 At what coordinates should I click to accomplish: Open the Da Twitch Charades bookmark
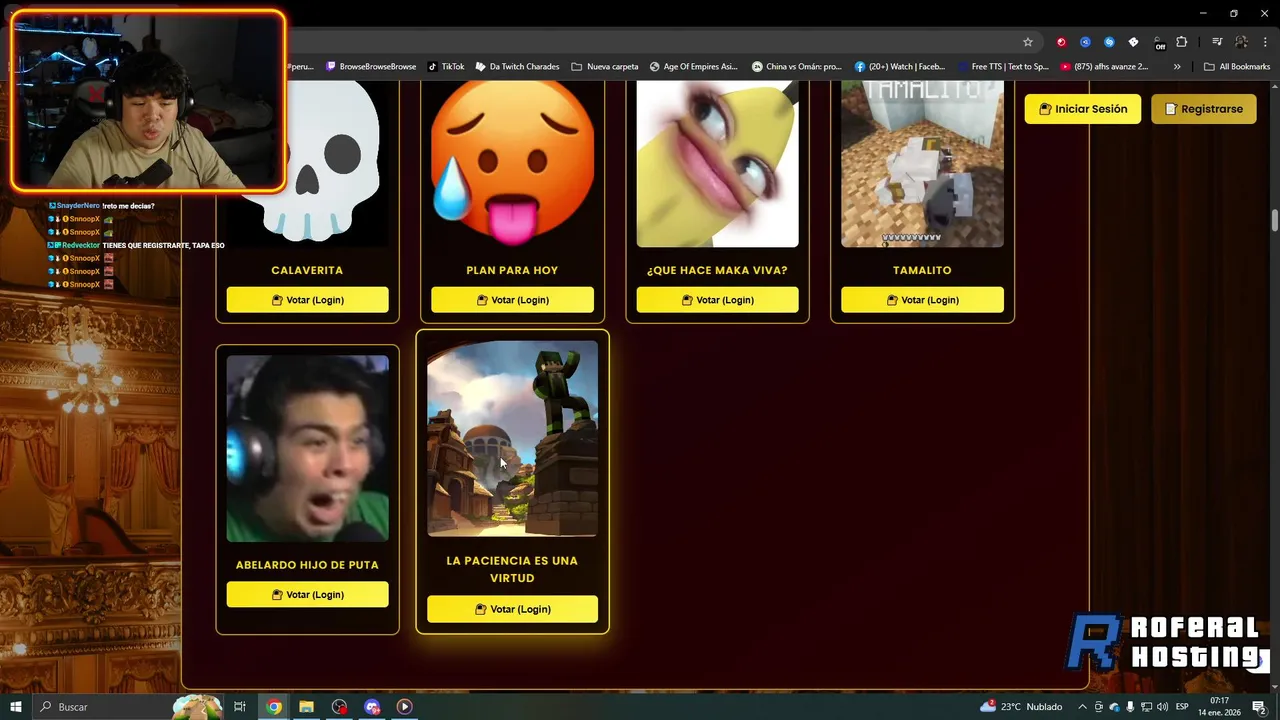(x=517, y=67)
